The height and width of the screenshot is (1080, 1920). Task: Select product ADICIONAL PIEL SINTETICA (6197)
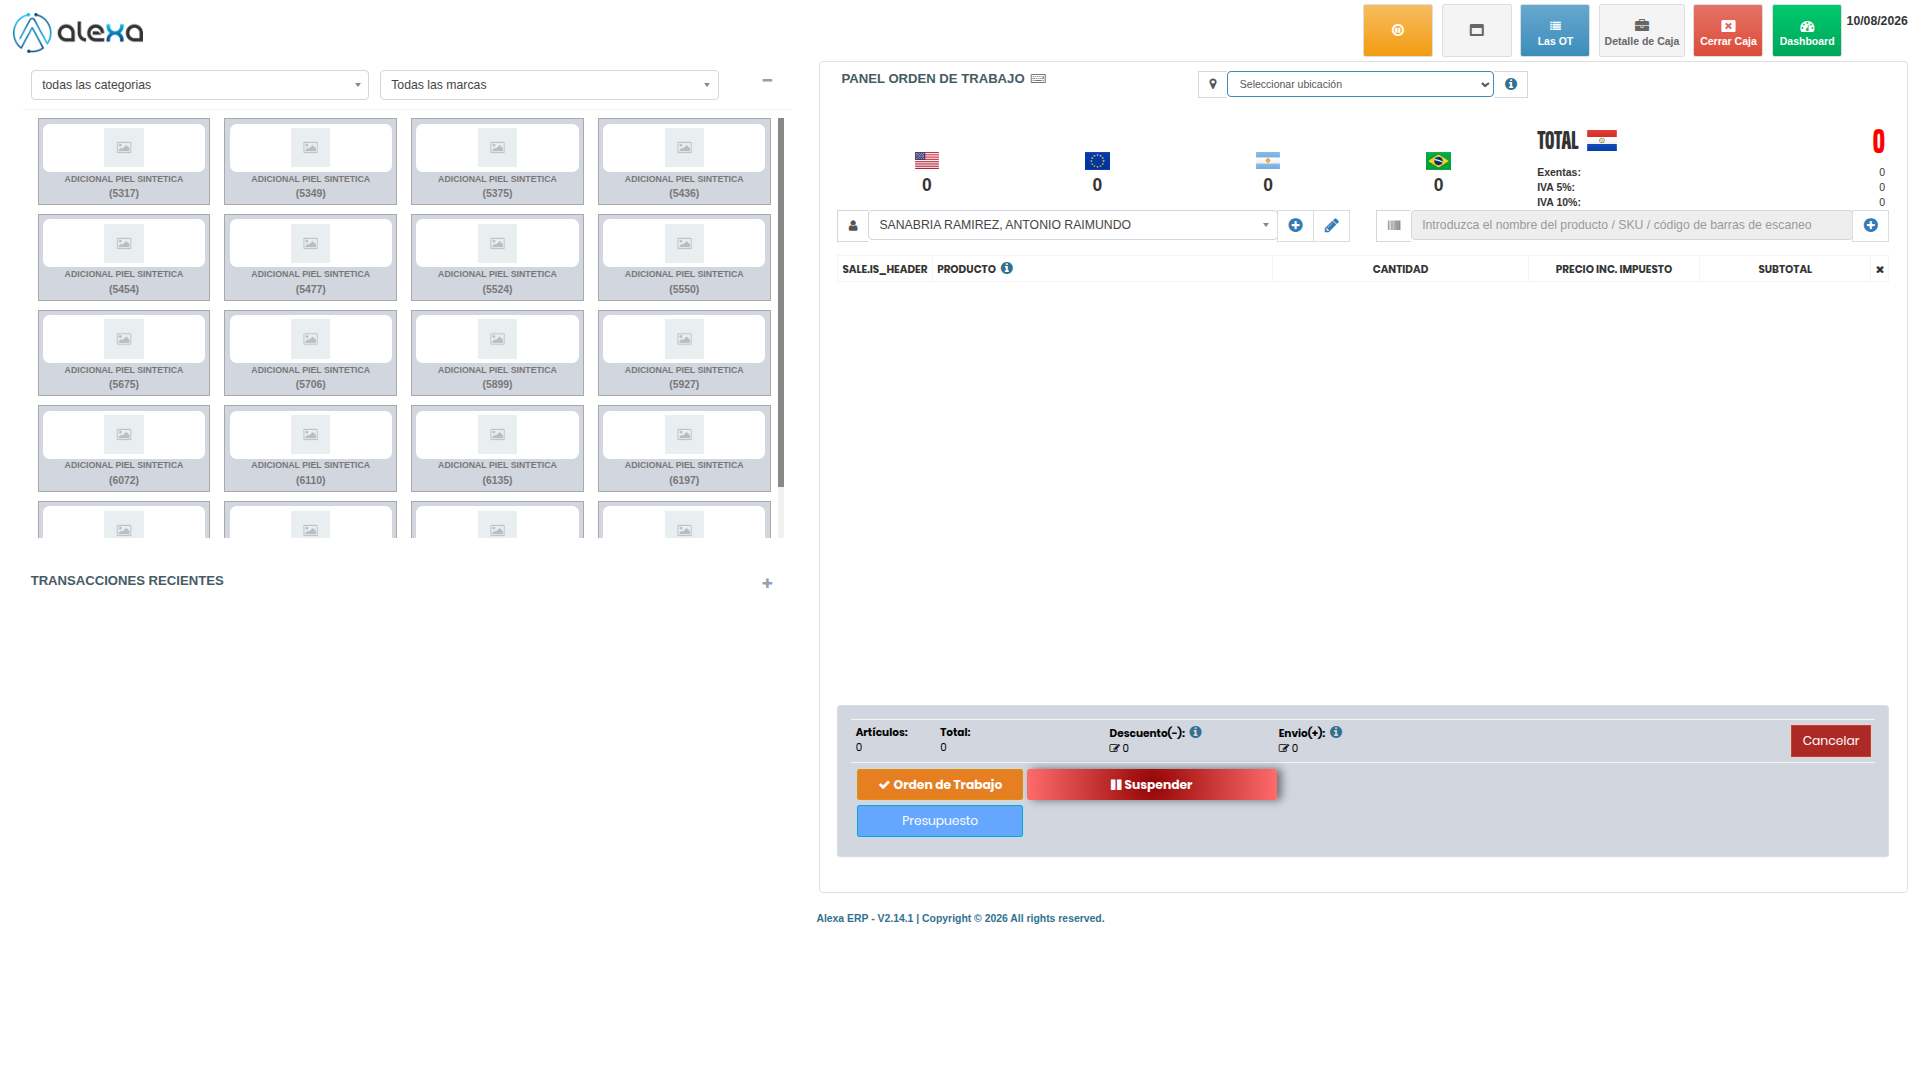point(684,448)
